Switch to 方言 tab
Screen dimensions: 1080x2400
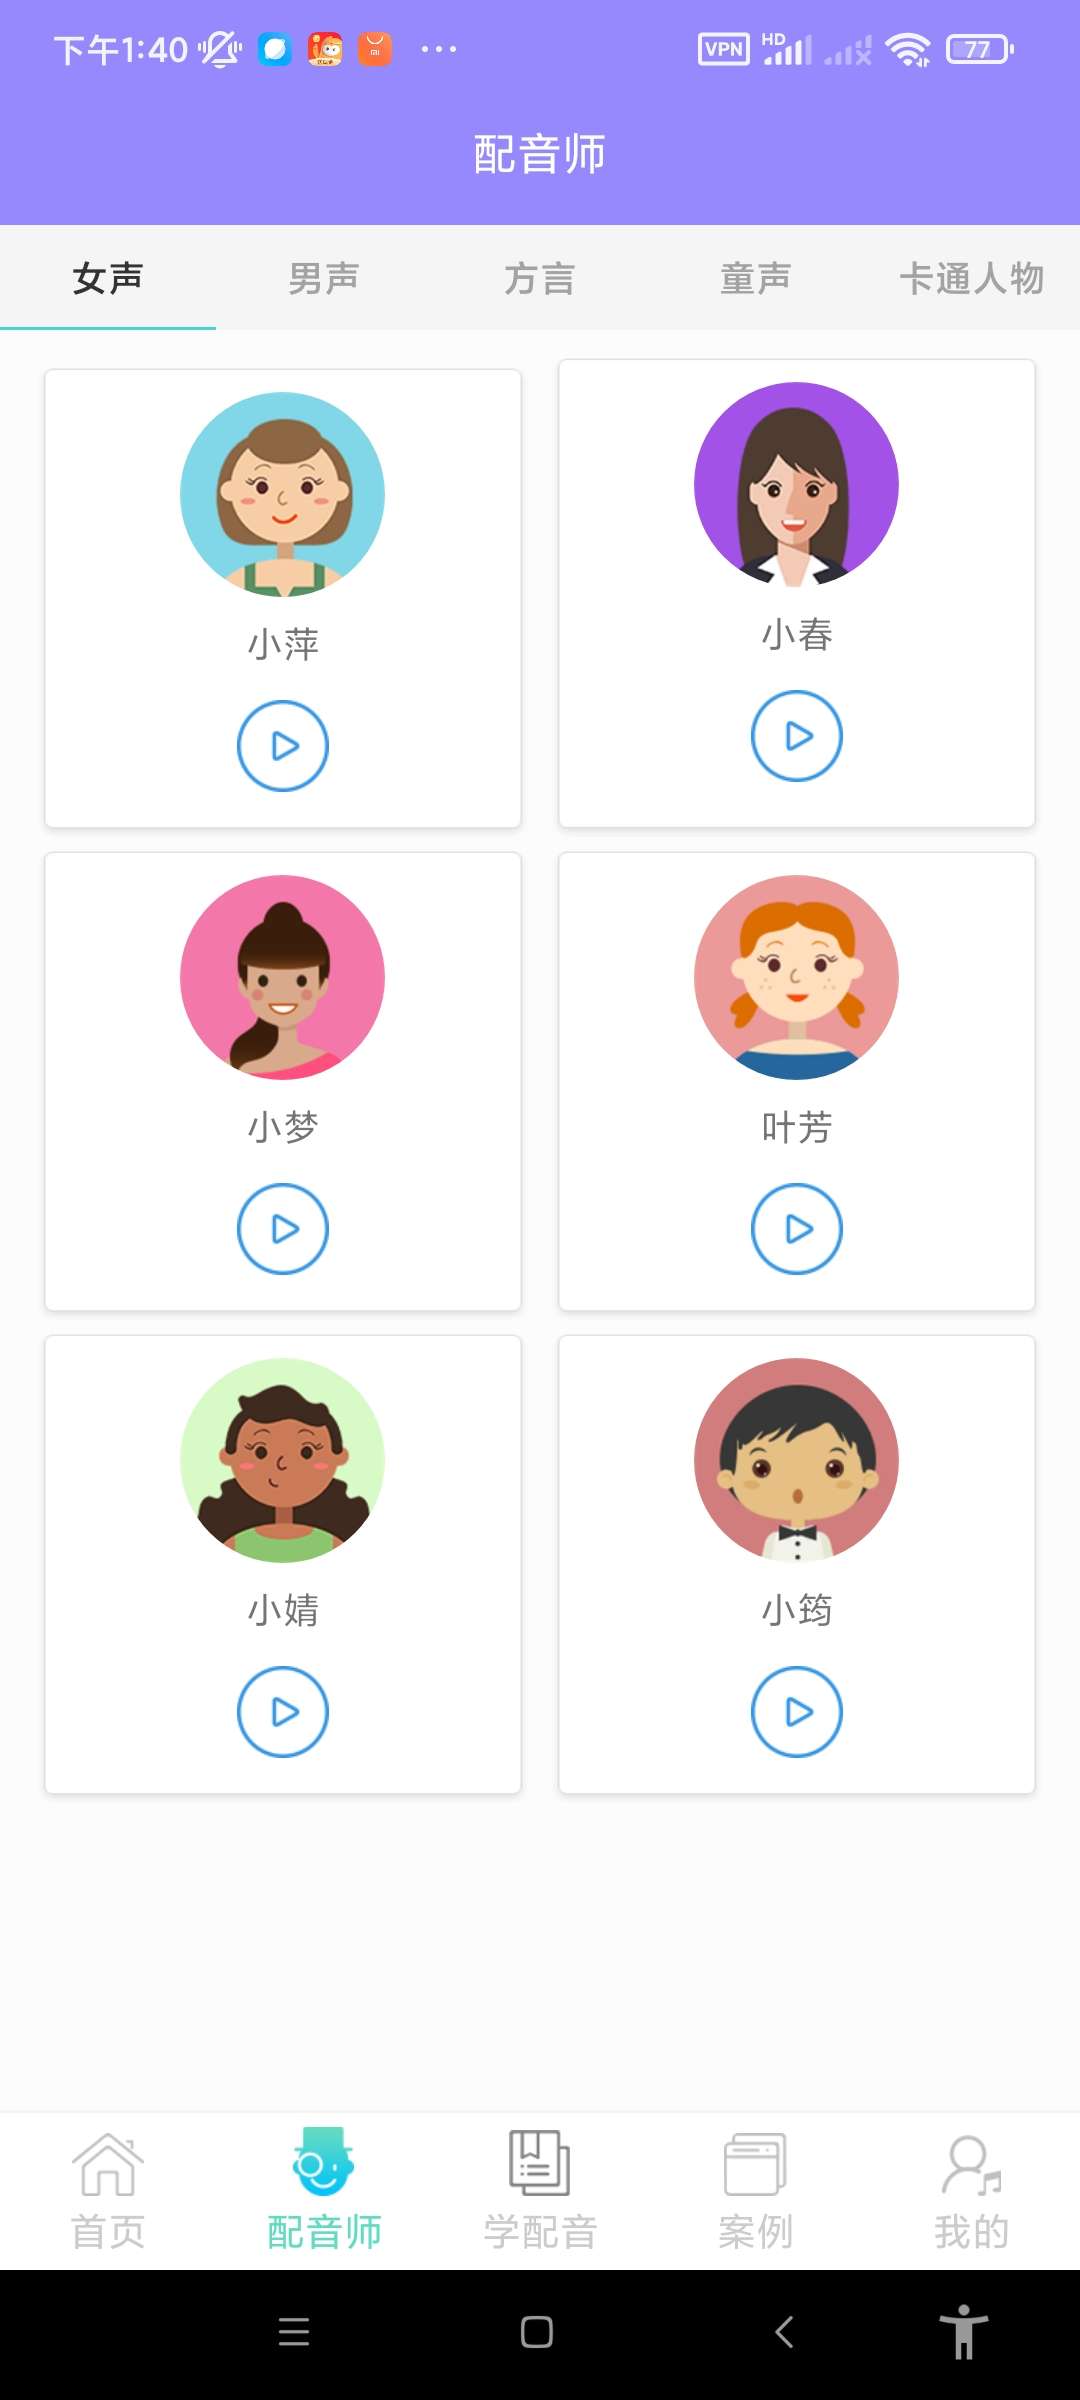pos(540,278)
